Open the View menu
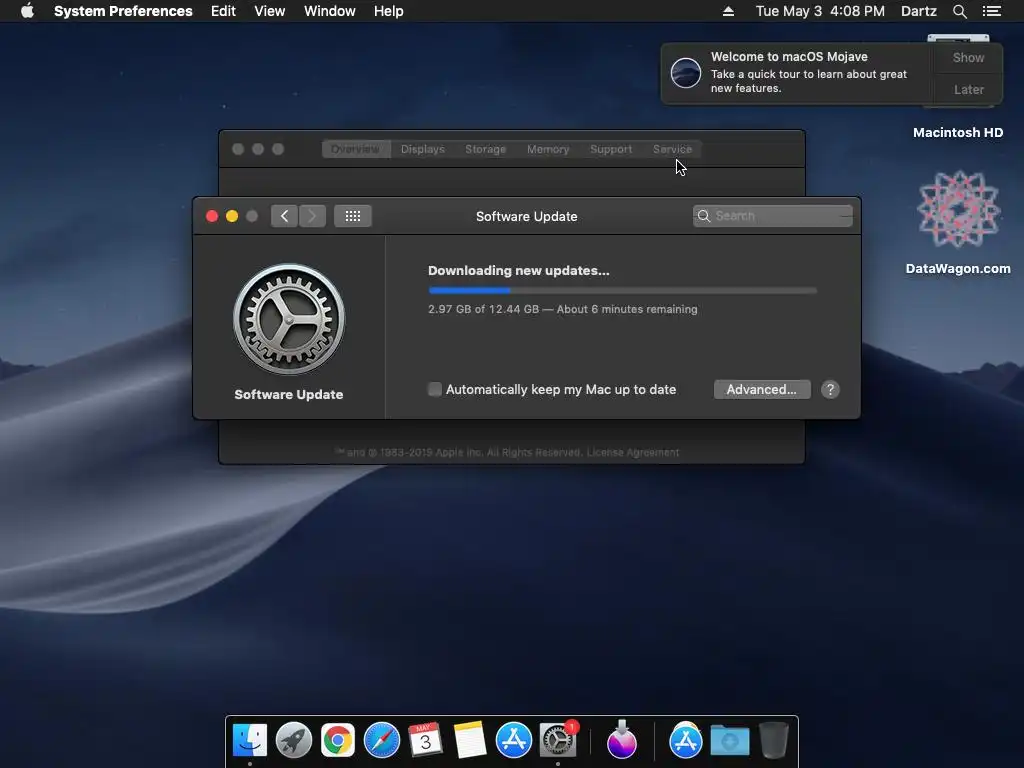Viewport: 1024px width, 768px height. click(x=269, y=11)
